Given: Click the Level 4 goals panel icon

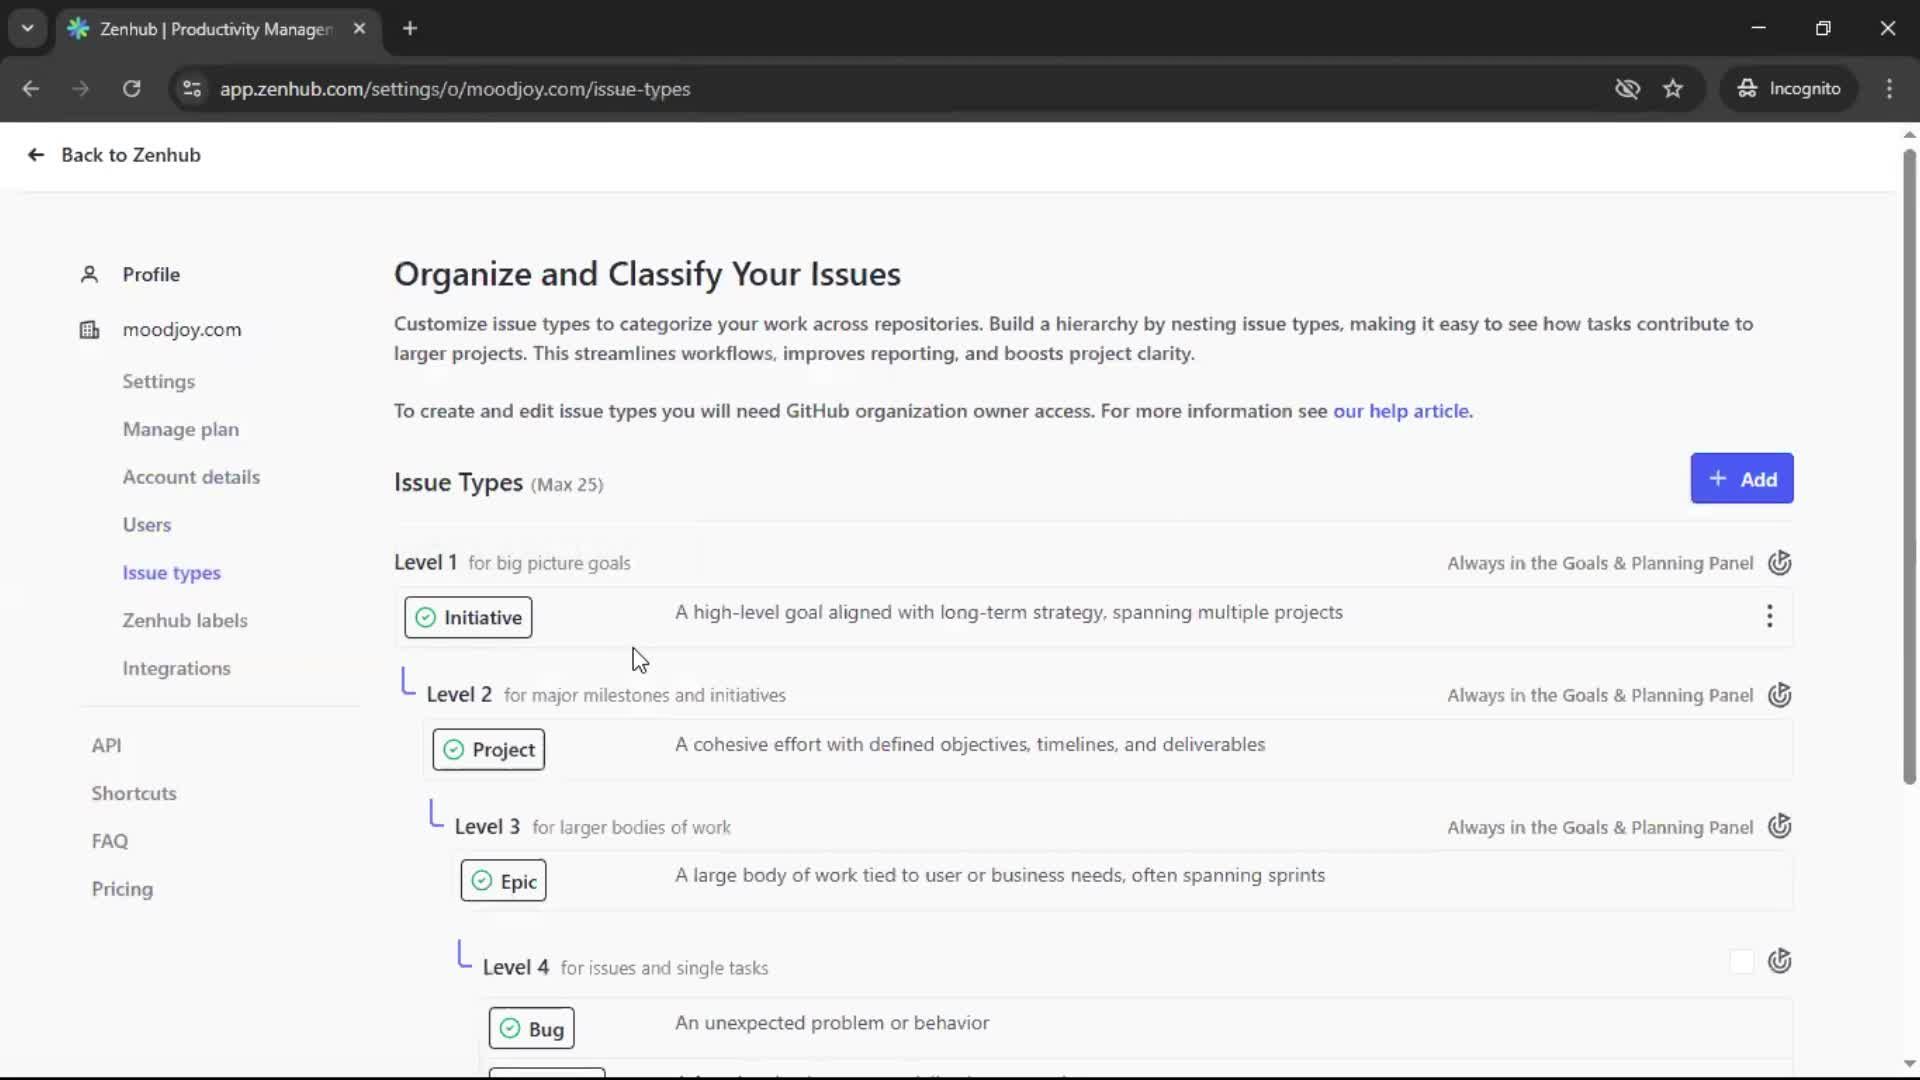Looking at the screenshot, I should pyautogui.click(x=1779, y=962).
